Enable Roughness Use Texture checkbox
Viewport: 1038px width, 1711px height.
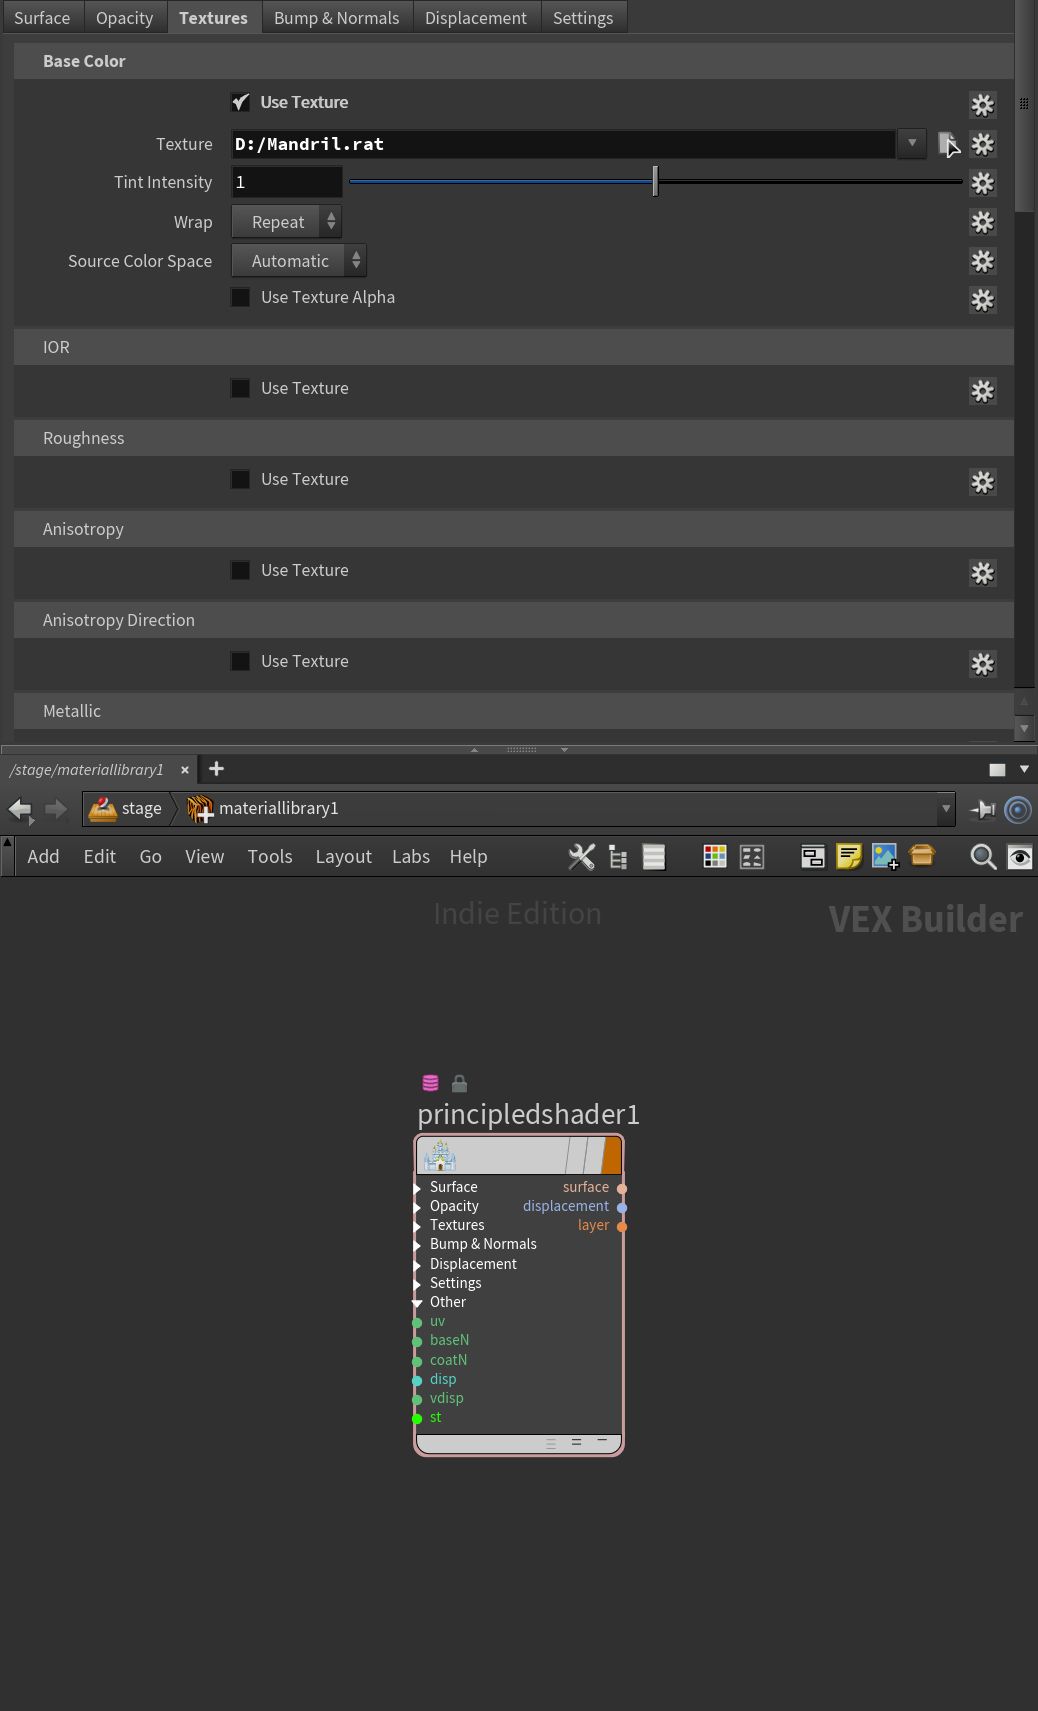pyautogui.click(x=240, y=479)
